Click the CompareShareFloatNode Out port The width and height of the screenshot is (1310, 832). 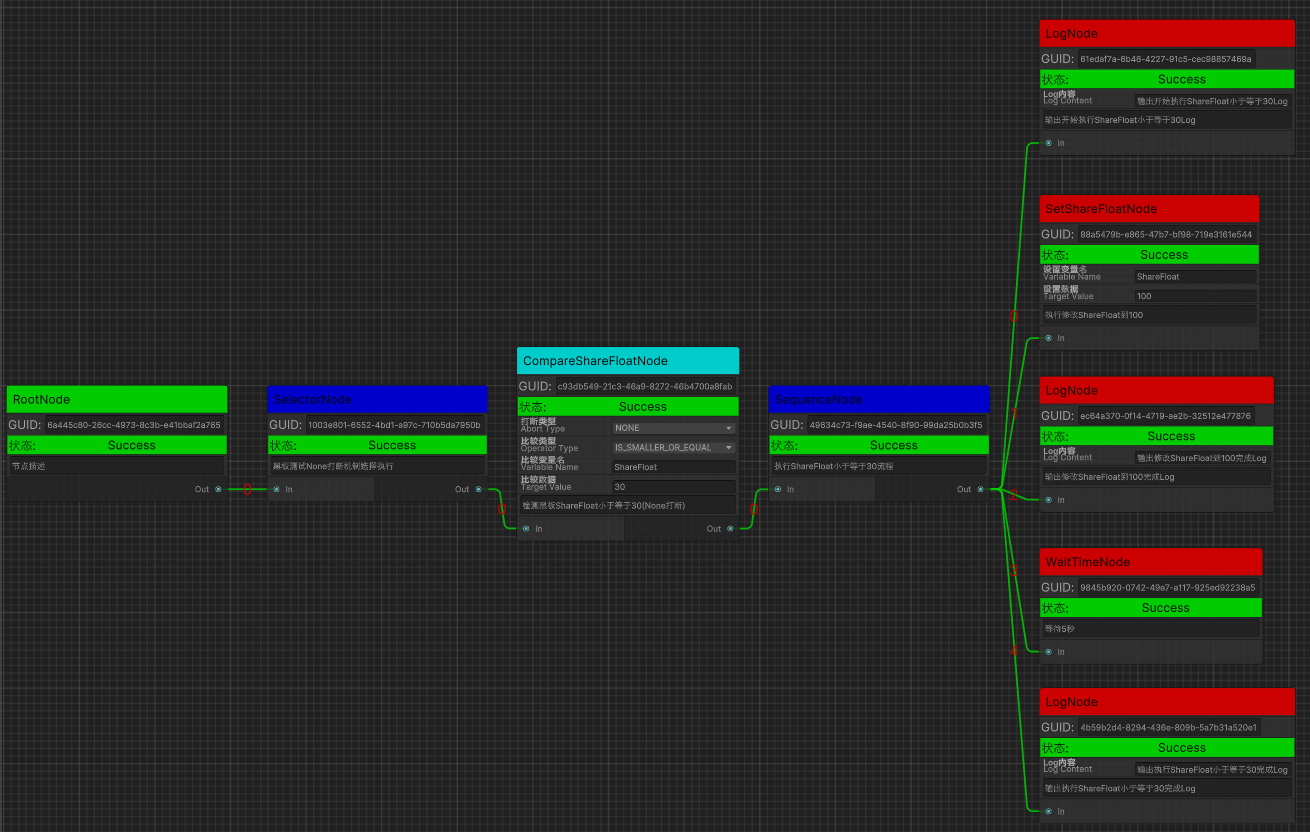pyautogui.click(x=730, y=528)
